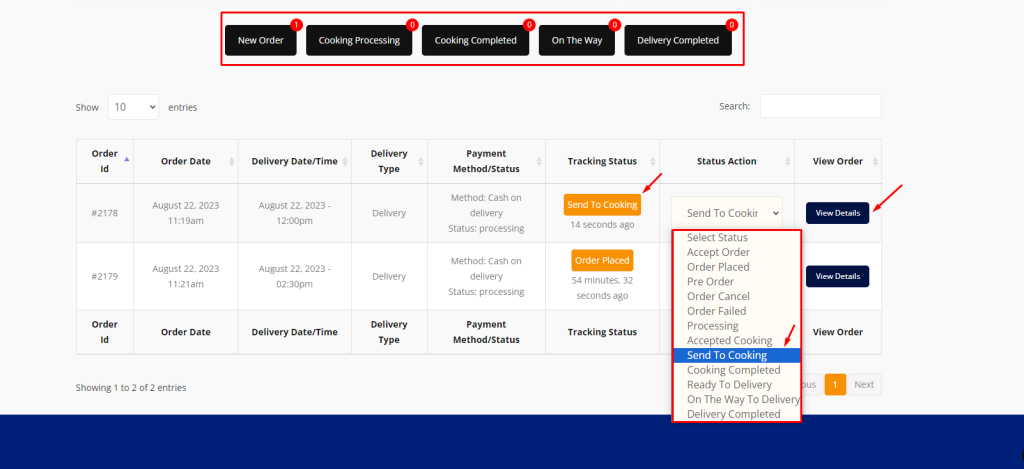Sort by Tracking Status column header
The width and height of the screenshot is (1024, 469).
[x=602, y=161]
